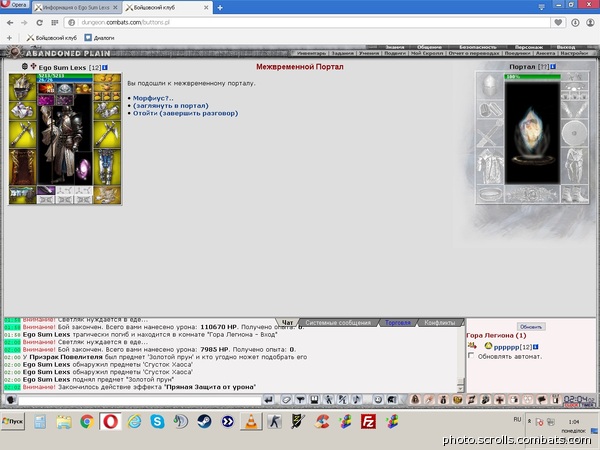The width and height of the screenshot is (600, 450).
Task: Open Отчет о переводах menu item
Action: coord(474,54)
